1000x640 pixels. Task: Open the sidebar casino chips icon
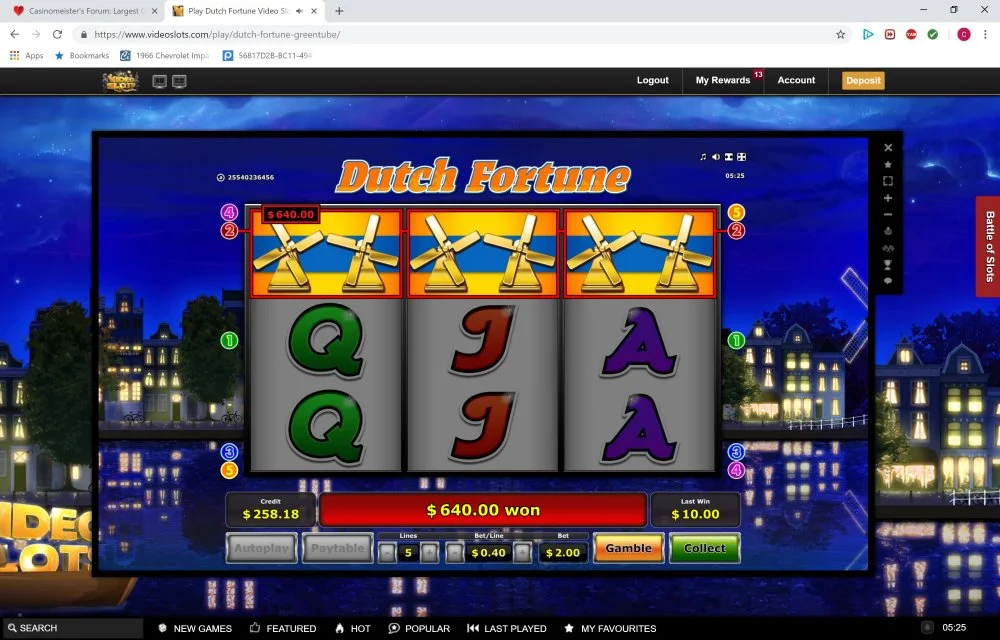coord(888,231)
